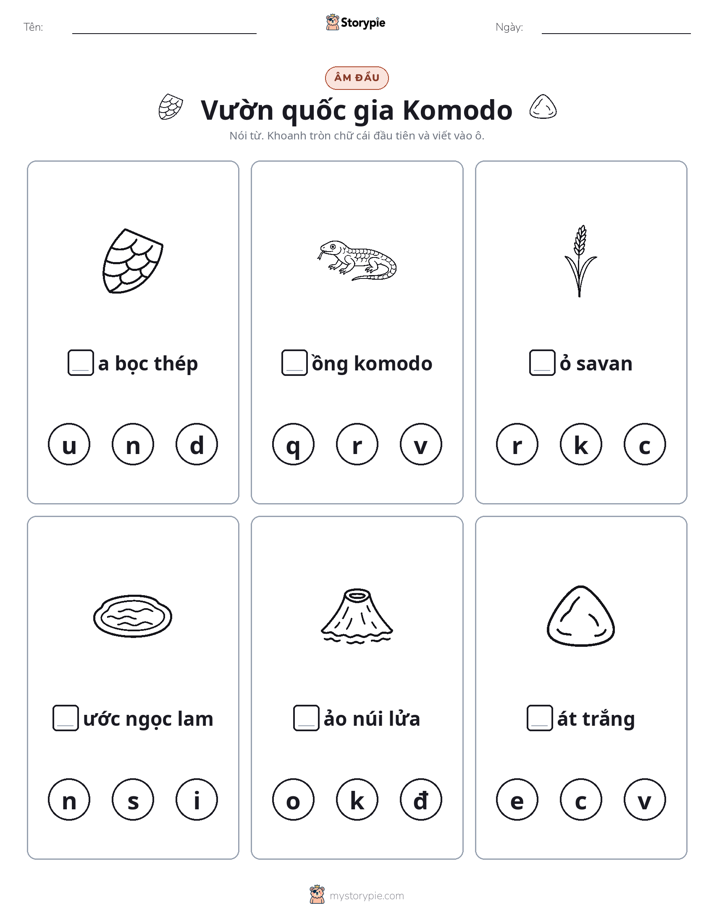Image resolution: width=714 pixels, height=924 pixels.
Task: Click the turquoise water pool picture
Action: point(133,616)
